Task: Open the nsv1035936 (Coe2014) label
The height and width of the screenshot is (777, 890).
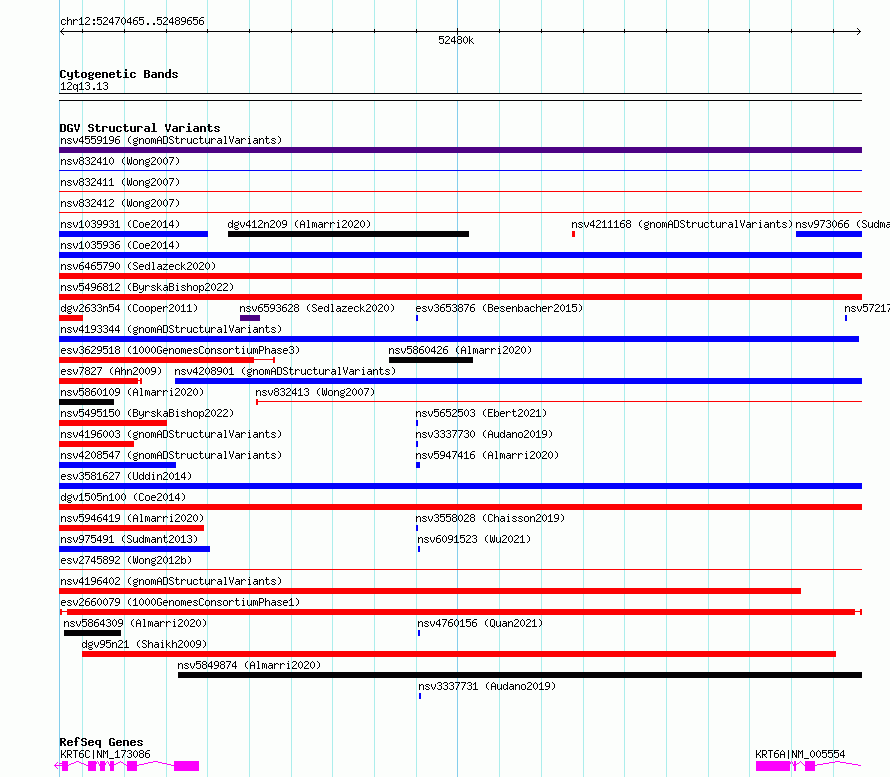Action: coord(120,245)
